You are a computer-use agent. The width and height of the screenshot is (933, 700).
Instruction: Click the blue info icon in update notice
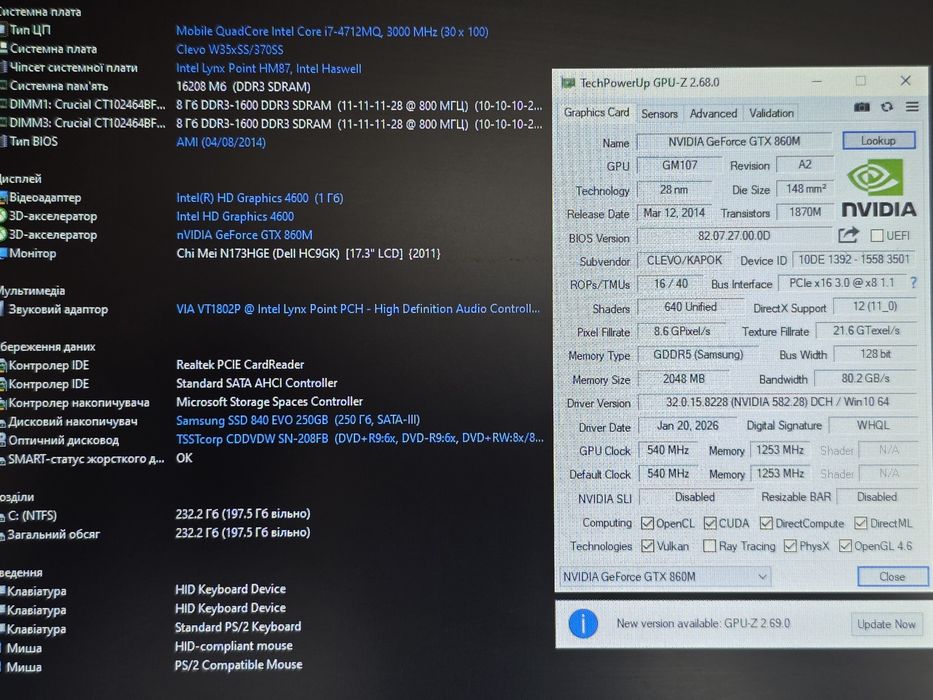point(583,624)
